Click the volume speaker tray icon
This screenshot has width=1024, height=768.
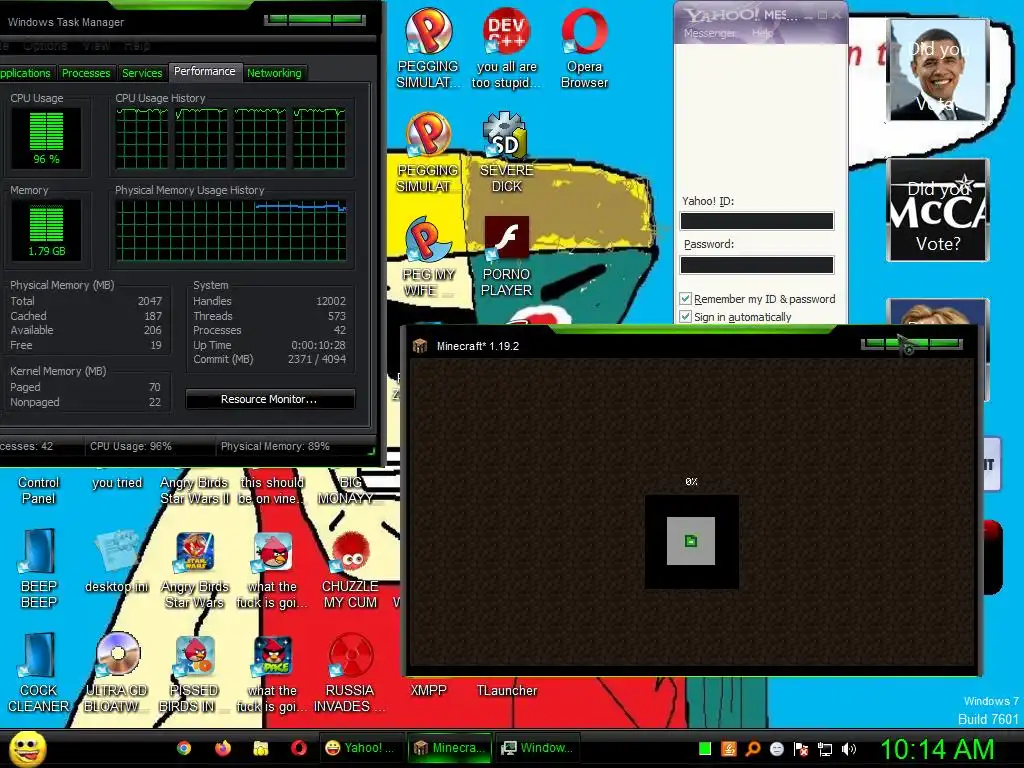click(x=848, y=749)
